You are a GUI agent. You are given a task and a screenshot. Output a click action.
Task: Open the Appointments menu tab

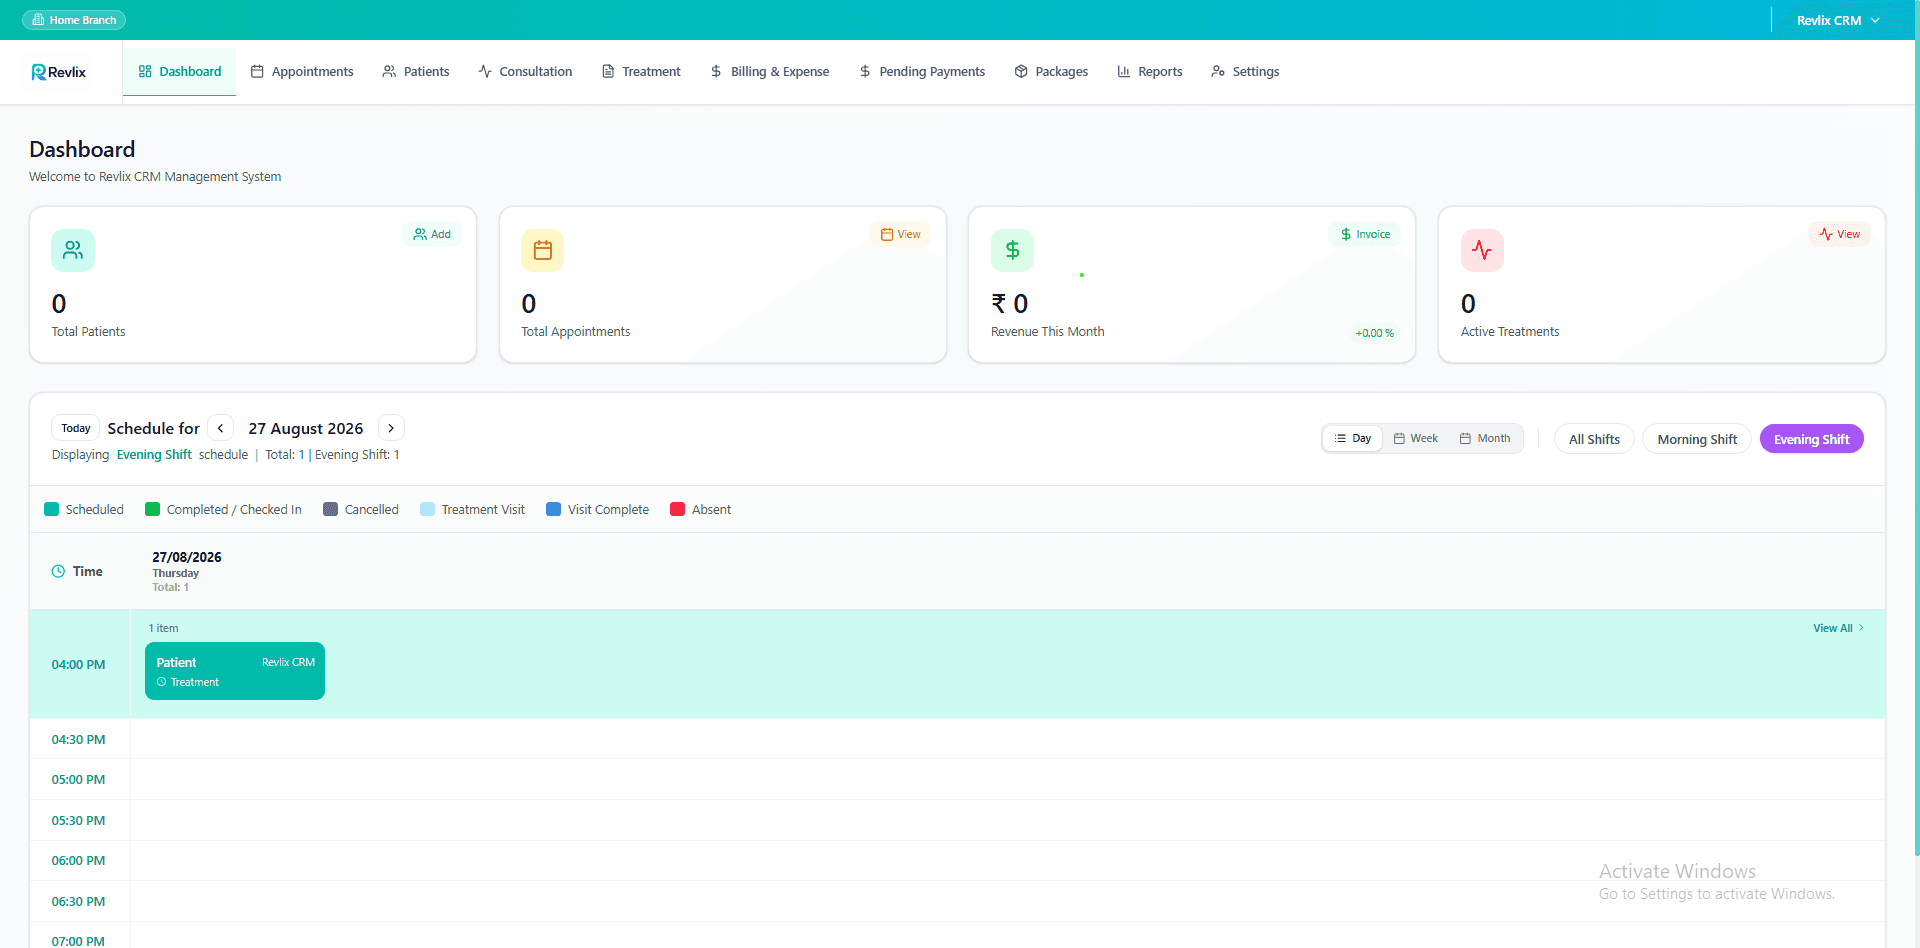click(302, 72)
